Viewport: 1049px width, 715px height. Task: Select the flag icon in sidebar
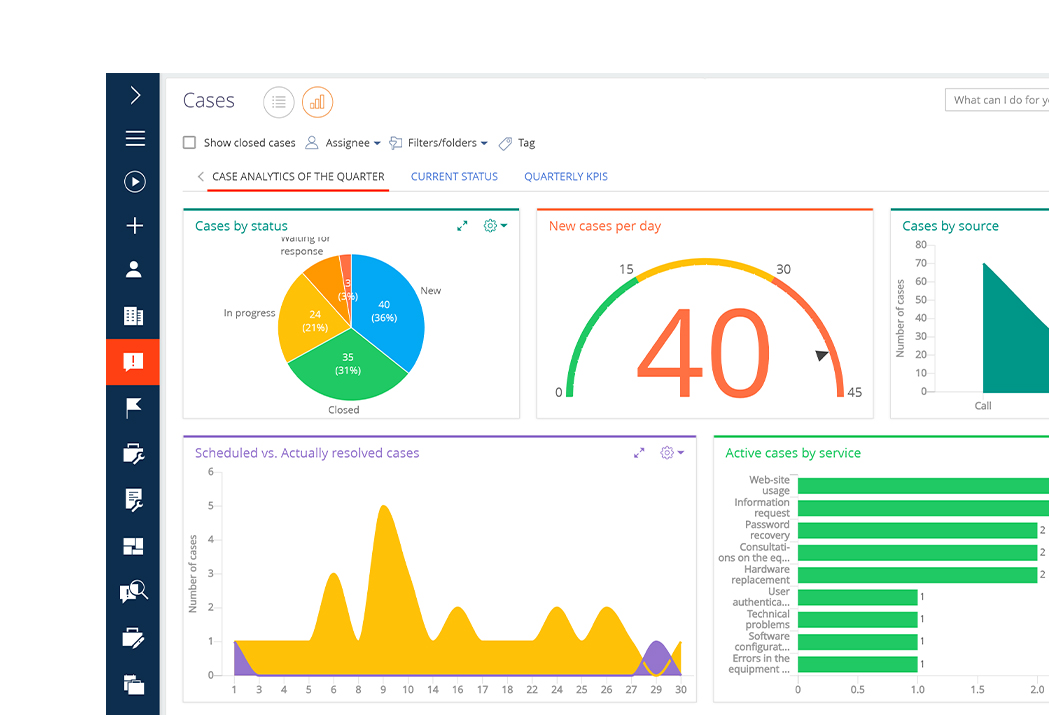[x=134, y=407]
